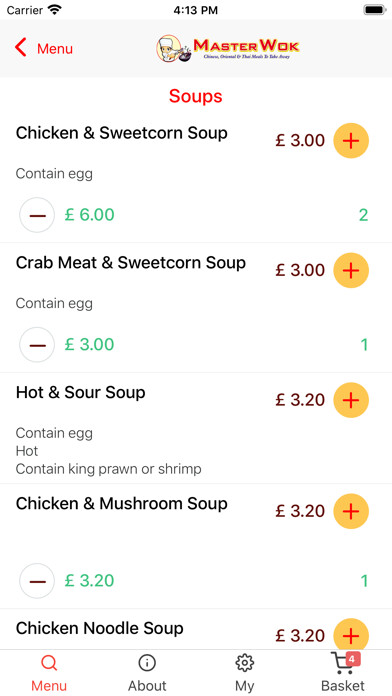The image size is (392, 696).
Task: Tap the Crab Meat & Sweetcorn Soup title
Action: (131, 263)
